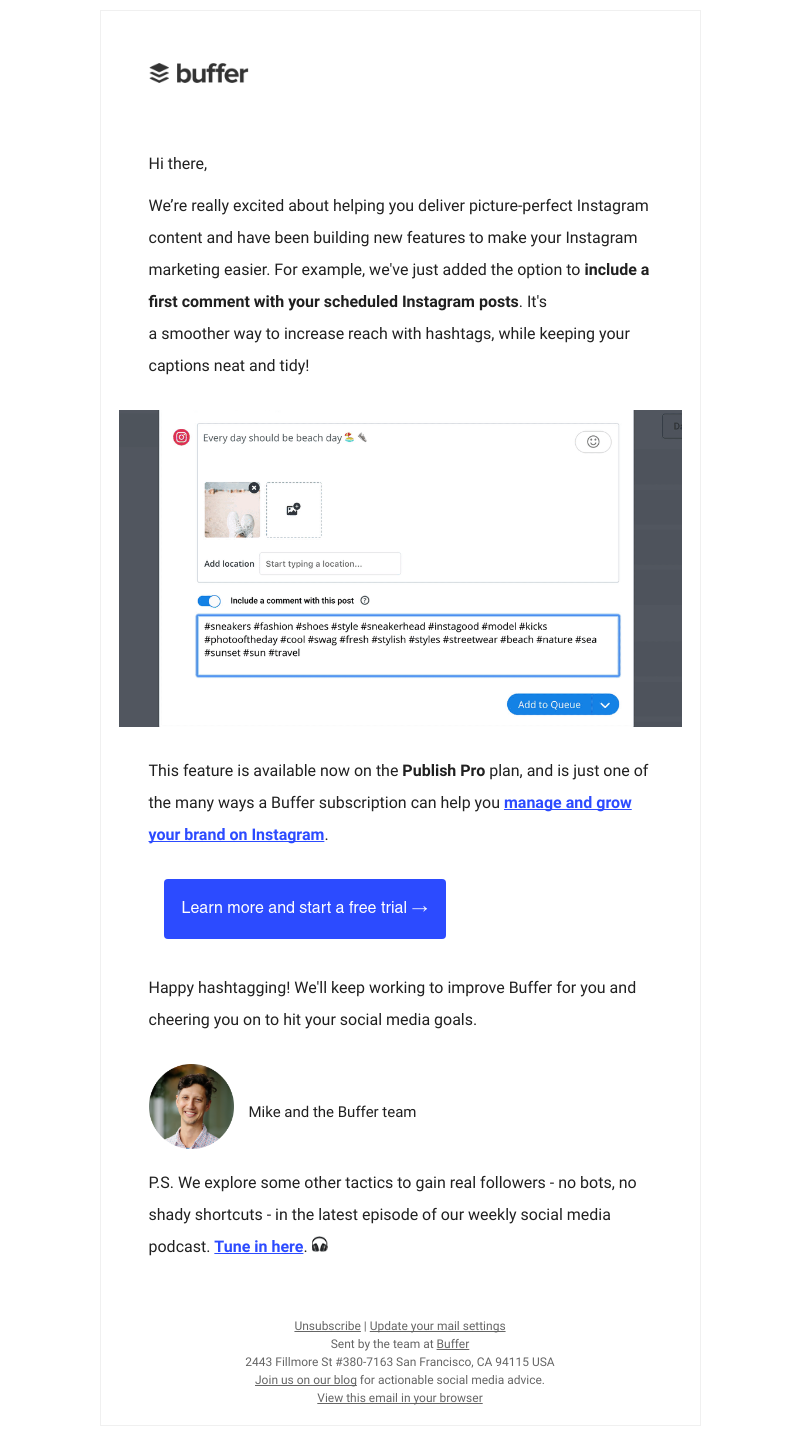Open the attached beach photo thumbnail
The width and height of the screenshot is (800, 1455).
[x=230, y=512]
